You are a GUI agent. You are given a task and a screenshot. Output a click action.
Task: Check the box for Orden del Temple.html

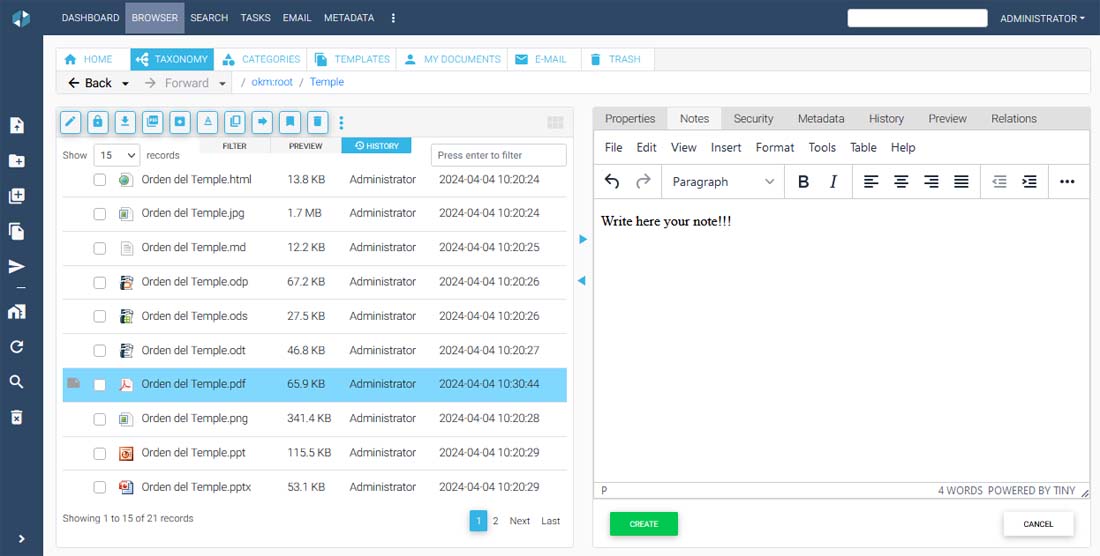coord(100,180)
